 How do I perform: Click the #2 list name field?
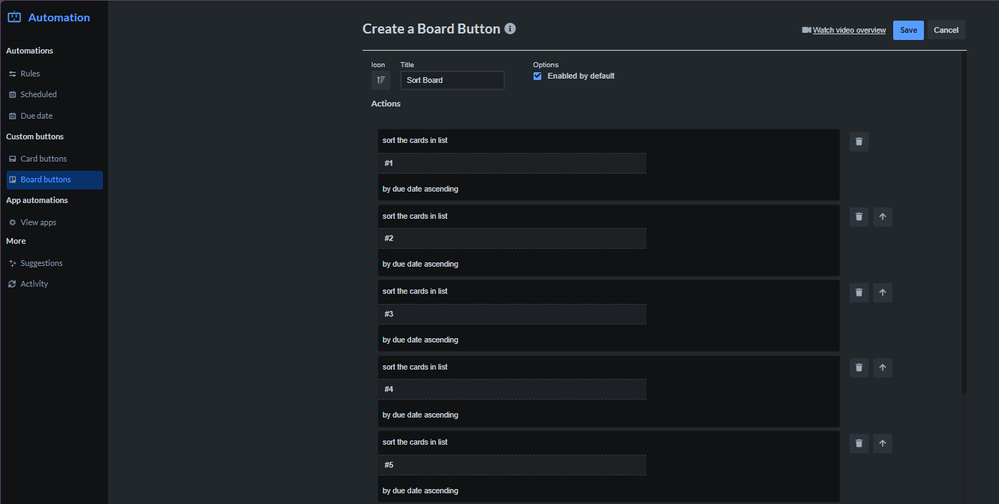[x=512, y=238]
